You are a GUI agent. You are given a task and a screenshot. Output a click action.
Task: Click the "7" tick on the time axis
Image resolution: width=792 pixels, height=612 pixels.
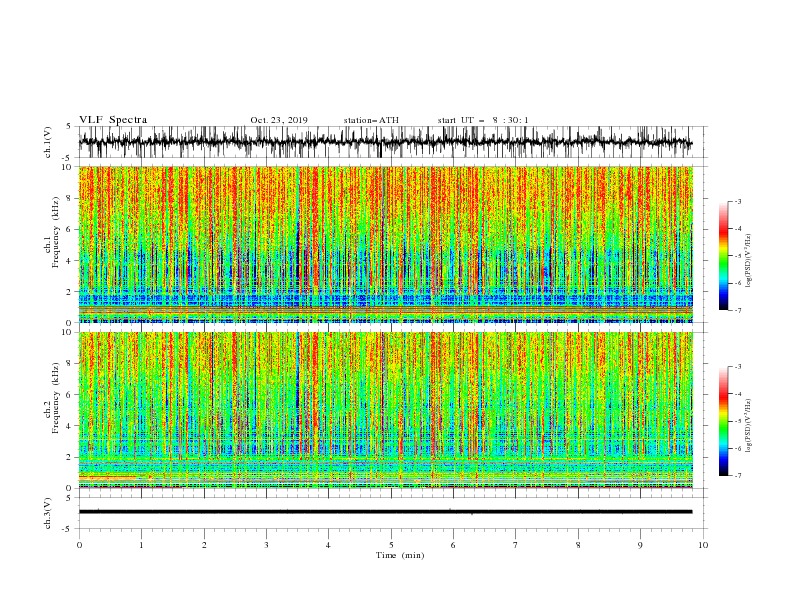(516, 545)
